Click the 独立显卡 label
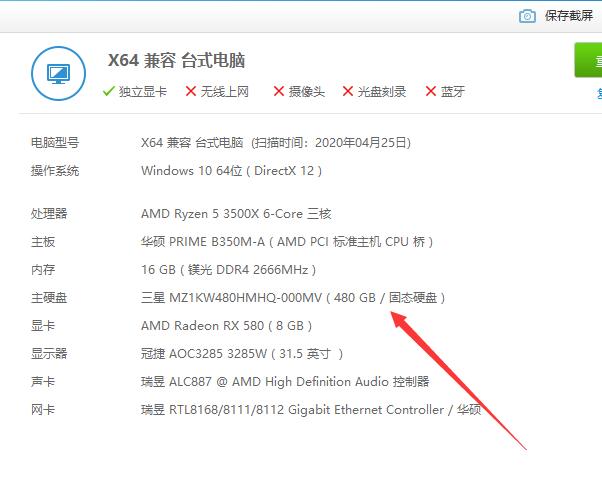 click(x=142, y=92)
